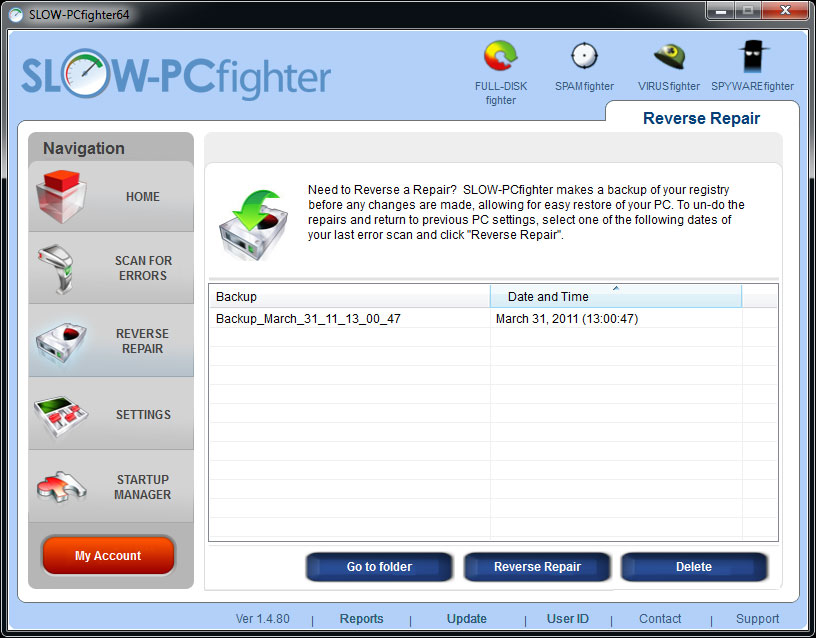This screenshot has width=816, height=638.
Task: Open the VIRUSfighter helmet icon
Action: pos(669,56)
